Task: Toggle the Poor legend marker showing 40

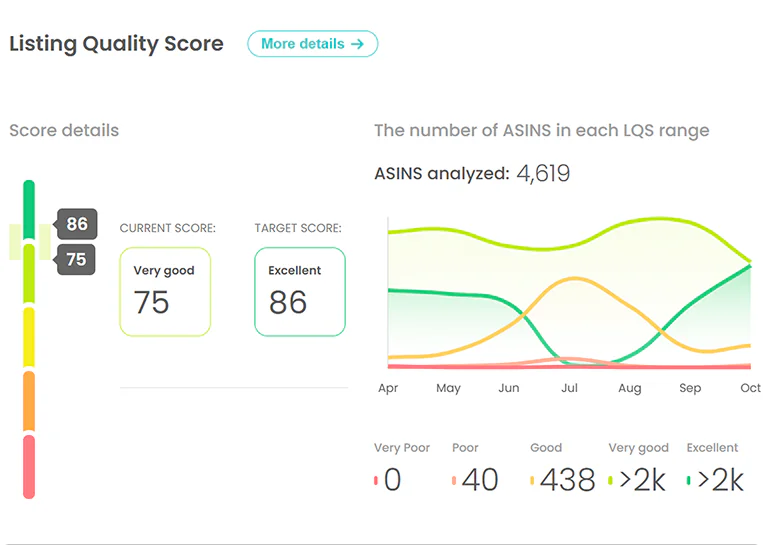Action: pyautogui.click(x=454, y=481)
